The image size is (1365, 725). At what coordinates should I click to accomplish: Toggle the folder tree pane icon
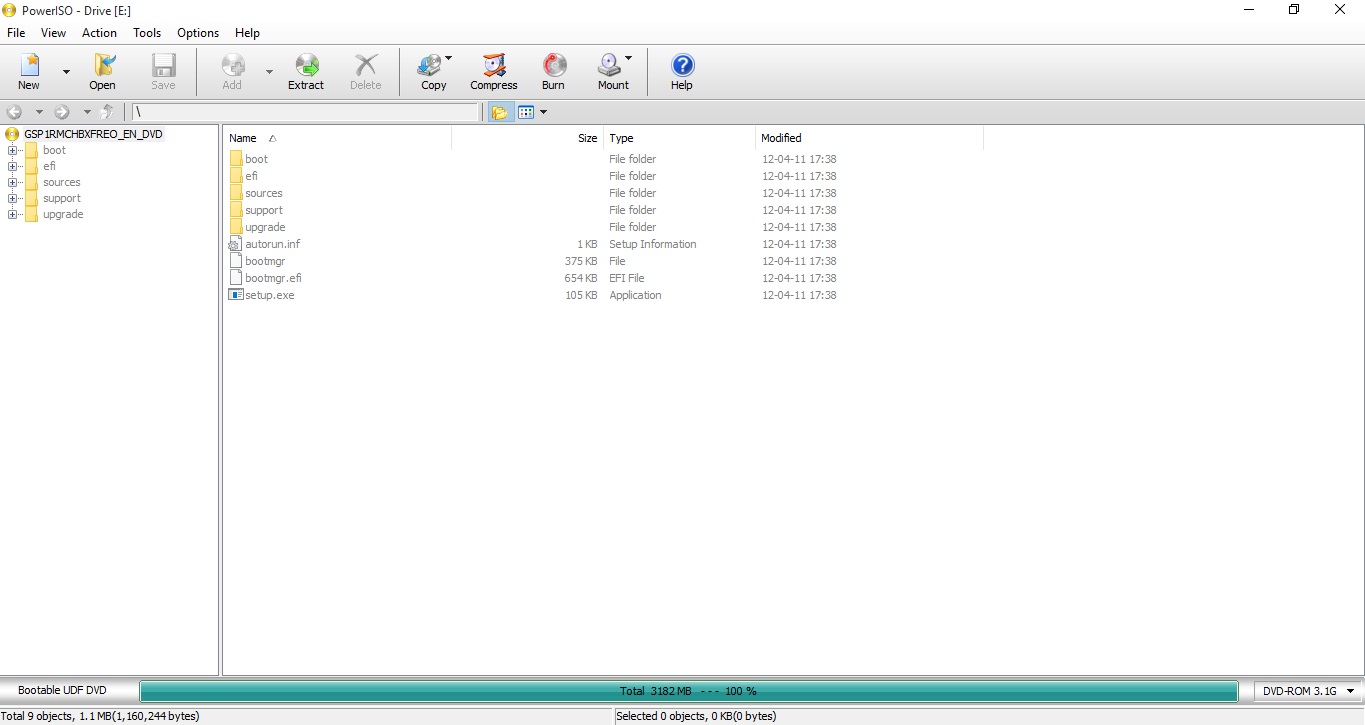[499, 112]
